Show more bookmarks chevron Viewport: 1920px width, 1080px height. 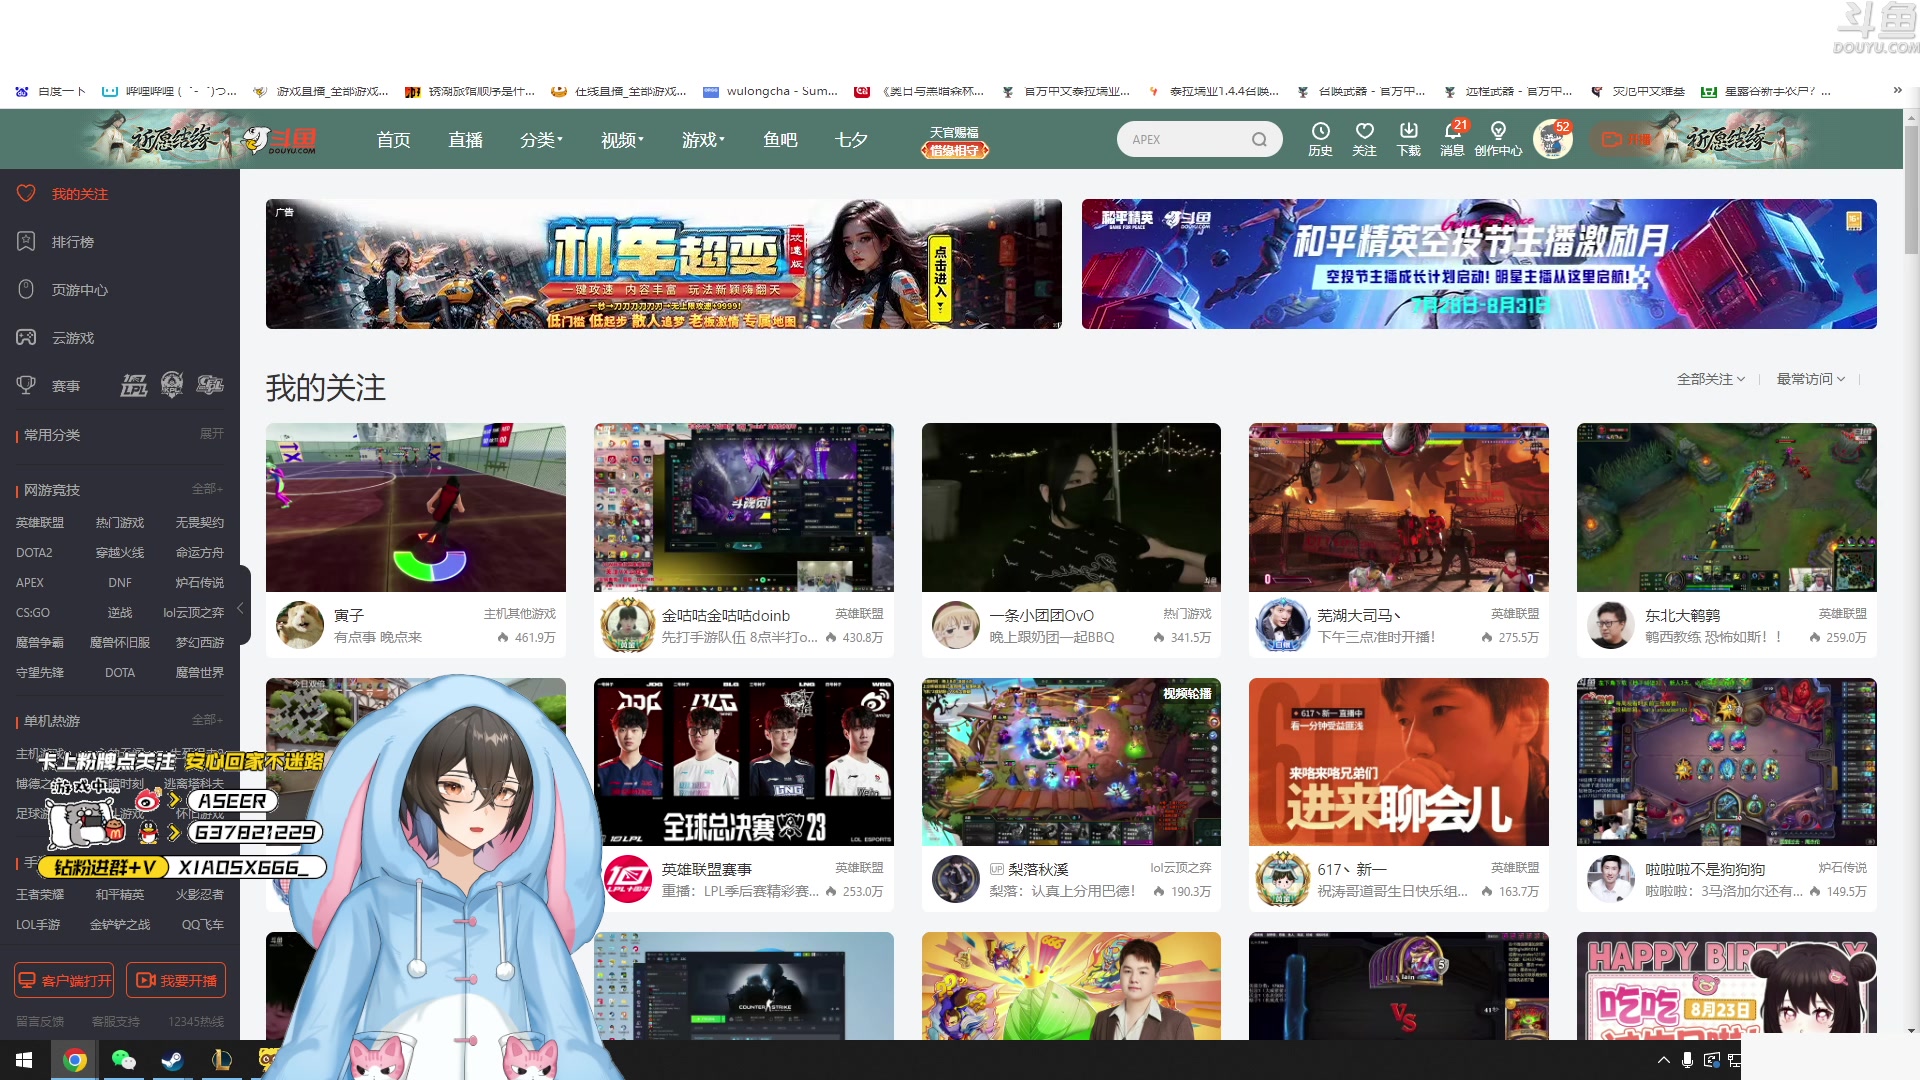click(x=1897, y=90)
